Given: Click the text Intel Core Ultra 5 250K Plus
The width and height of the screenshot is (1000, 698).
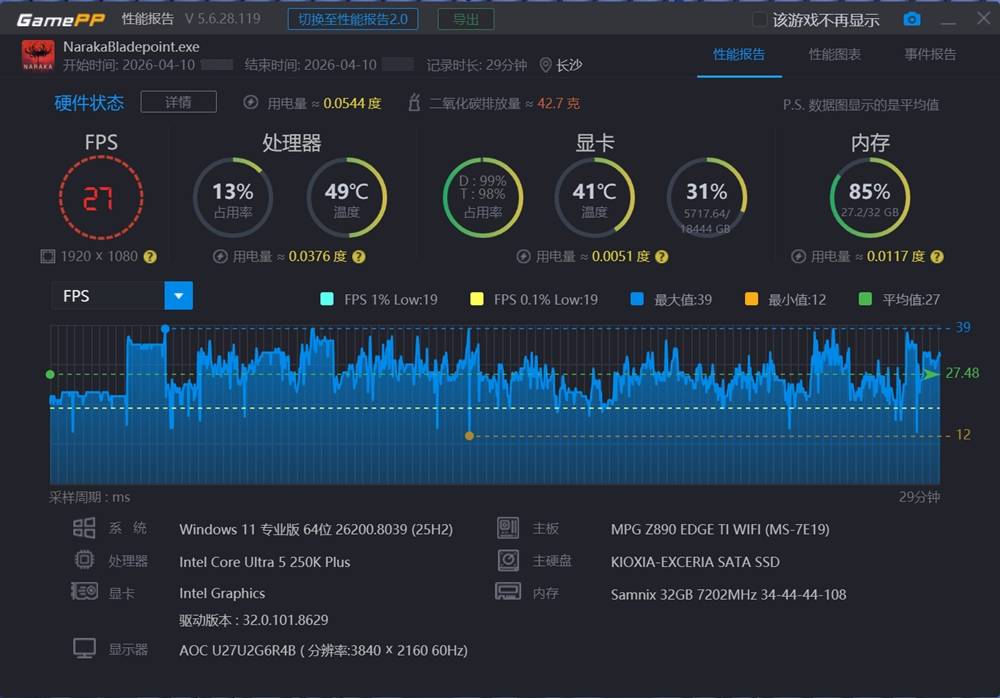Looking at the screenshot, I should coord(265,562).
